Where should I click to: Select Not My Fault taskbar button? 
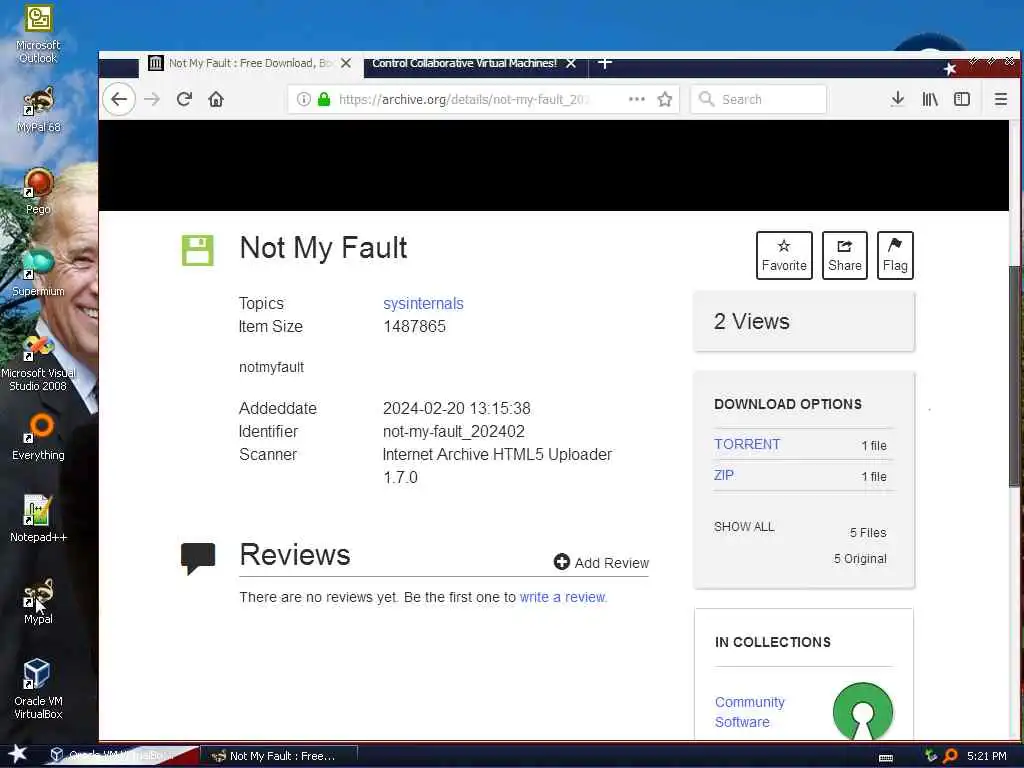tap(278, 756)
